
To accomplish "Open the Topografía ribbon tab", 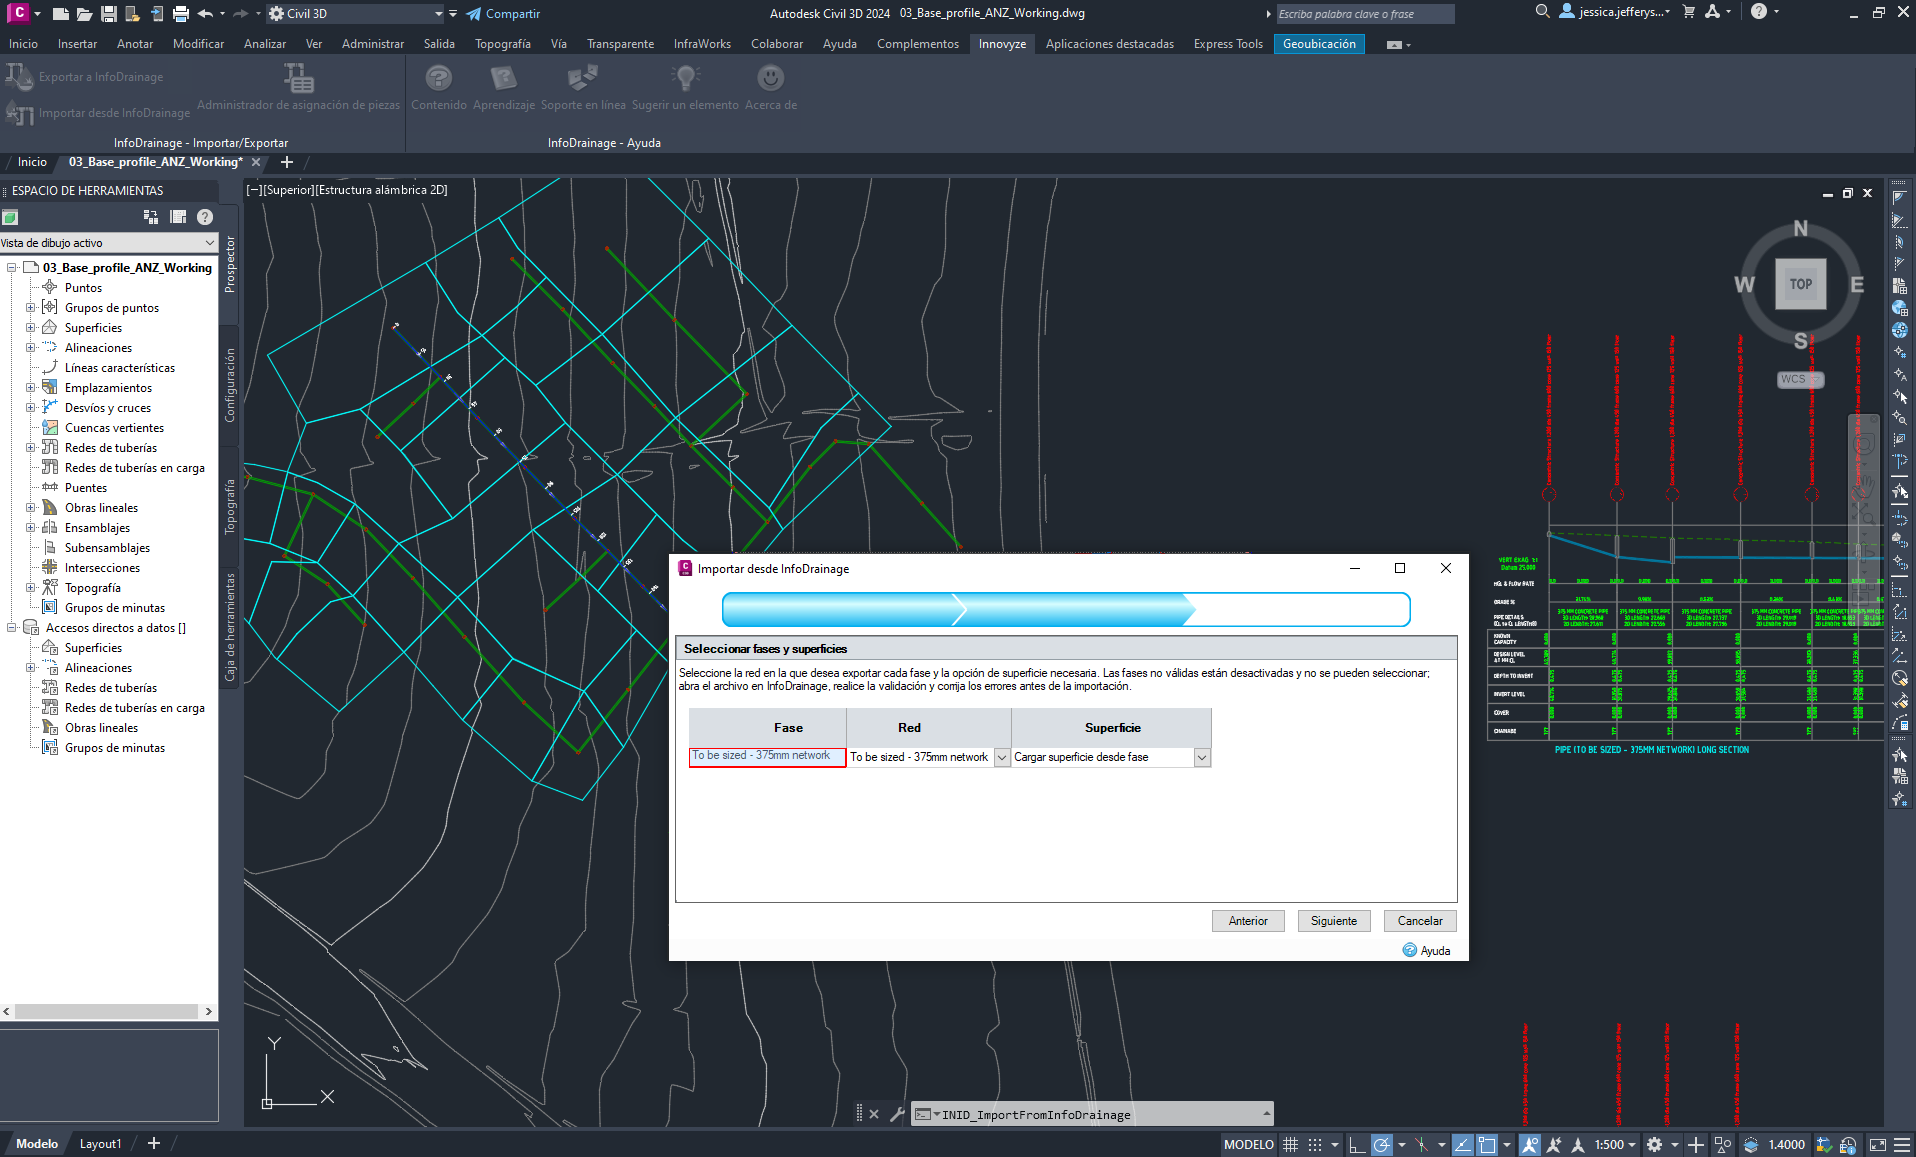I will [502, 44].
